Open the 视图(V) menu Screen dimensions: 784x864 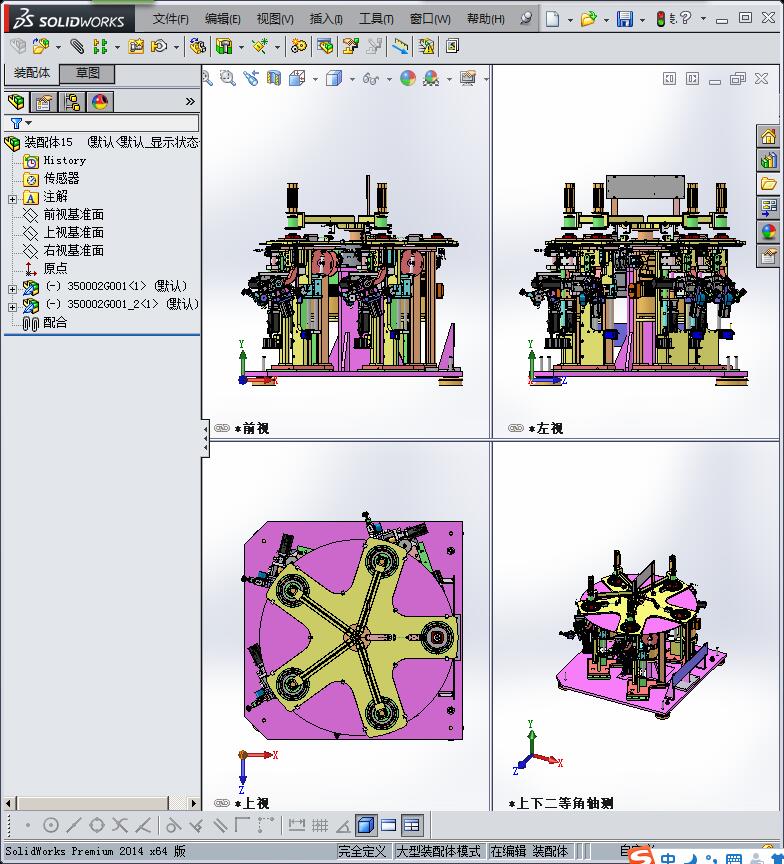pos(275,19)
